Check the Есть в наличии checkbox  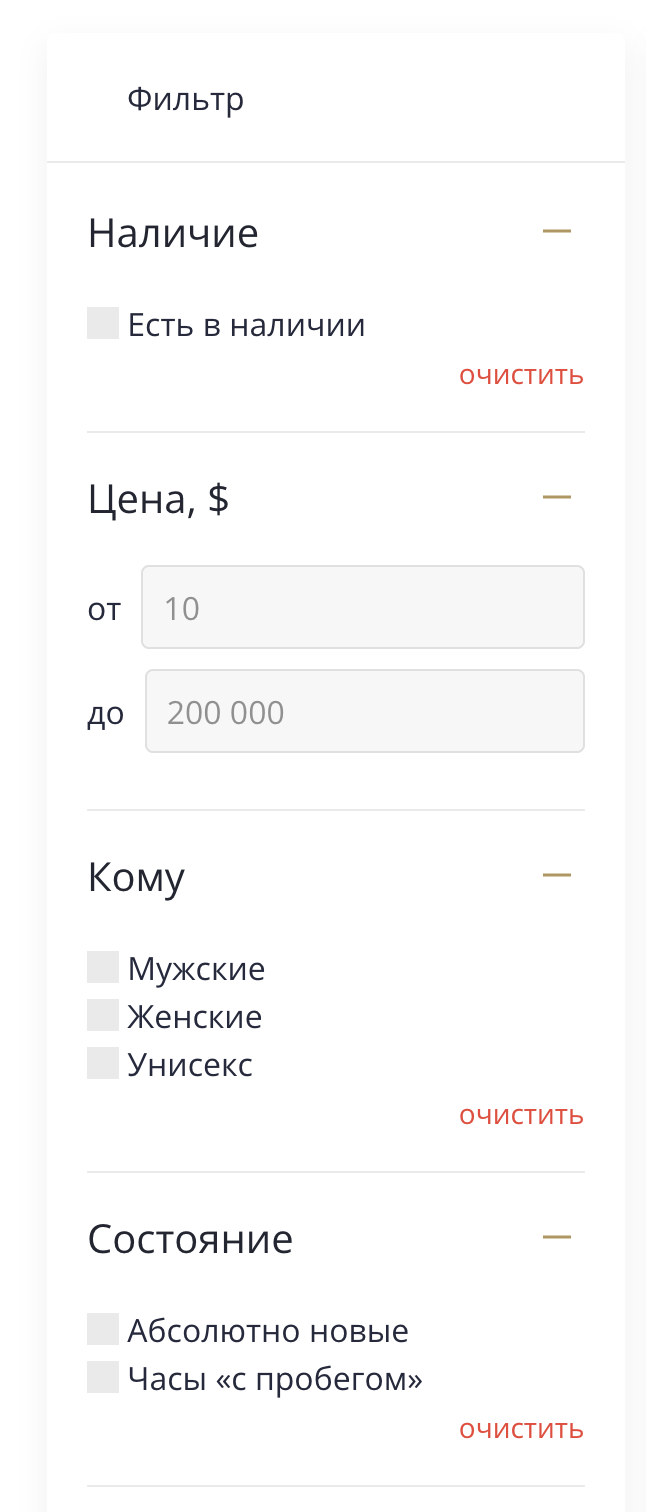pos(103,324)
